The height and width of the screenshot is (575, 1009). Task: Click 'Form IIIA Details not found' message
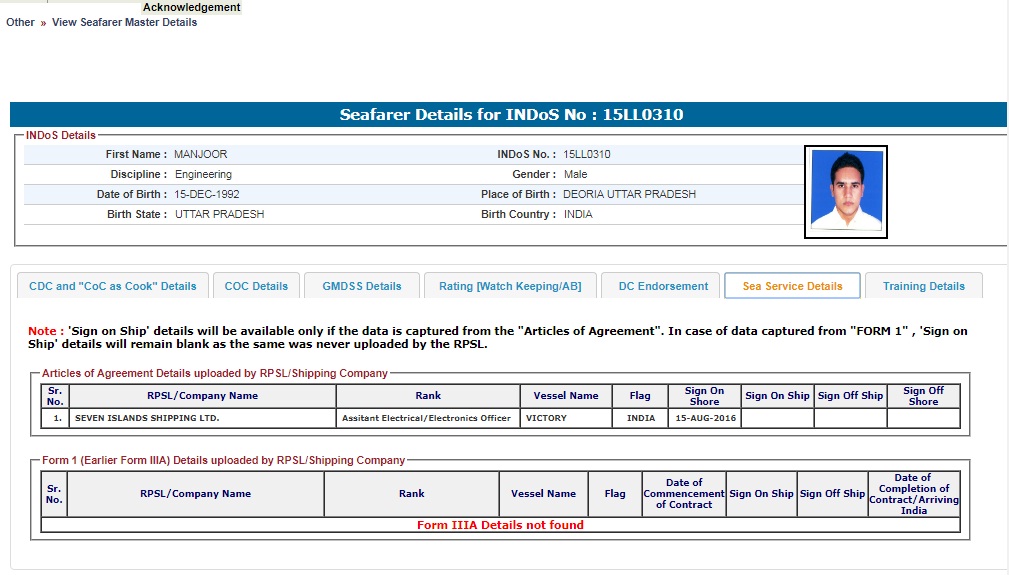pyautogui.click(x=500, y=525)
